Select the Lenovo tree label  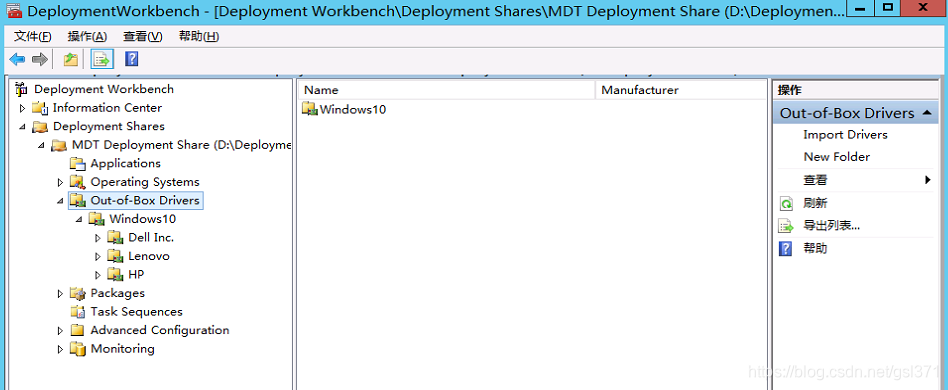pyautogui.click(x=149, y=256)
